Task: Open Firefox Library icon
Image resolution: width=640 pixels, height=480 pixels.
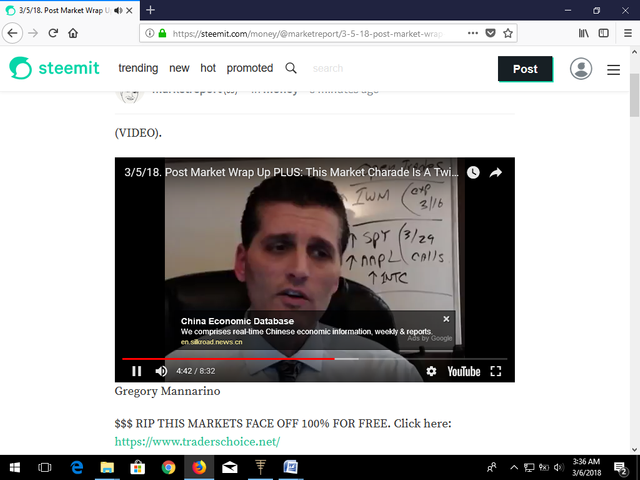Action: point(584,33)
